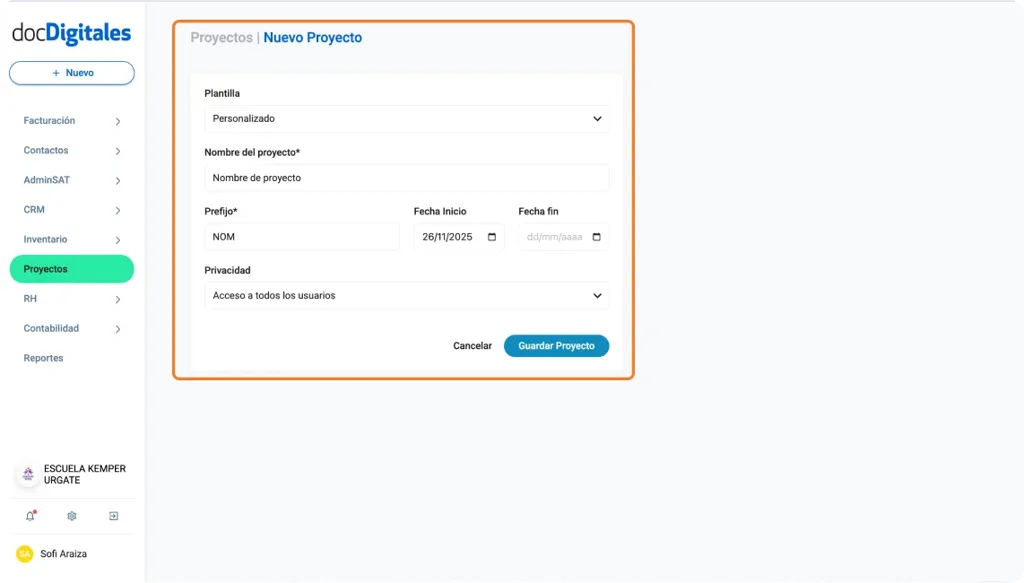Screen dimensions: 1024x583
Task: Click the Sofi Araiza avatar
Action: [x=24, y=553]
